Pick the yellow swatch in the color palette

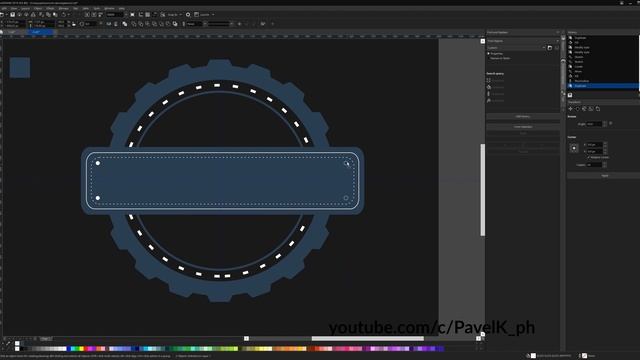82,349
